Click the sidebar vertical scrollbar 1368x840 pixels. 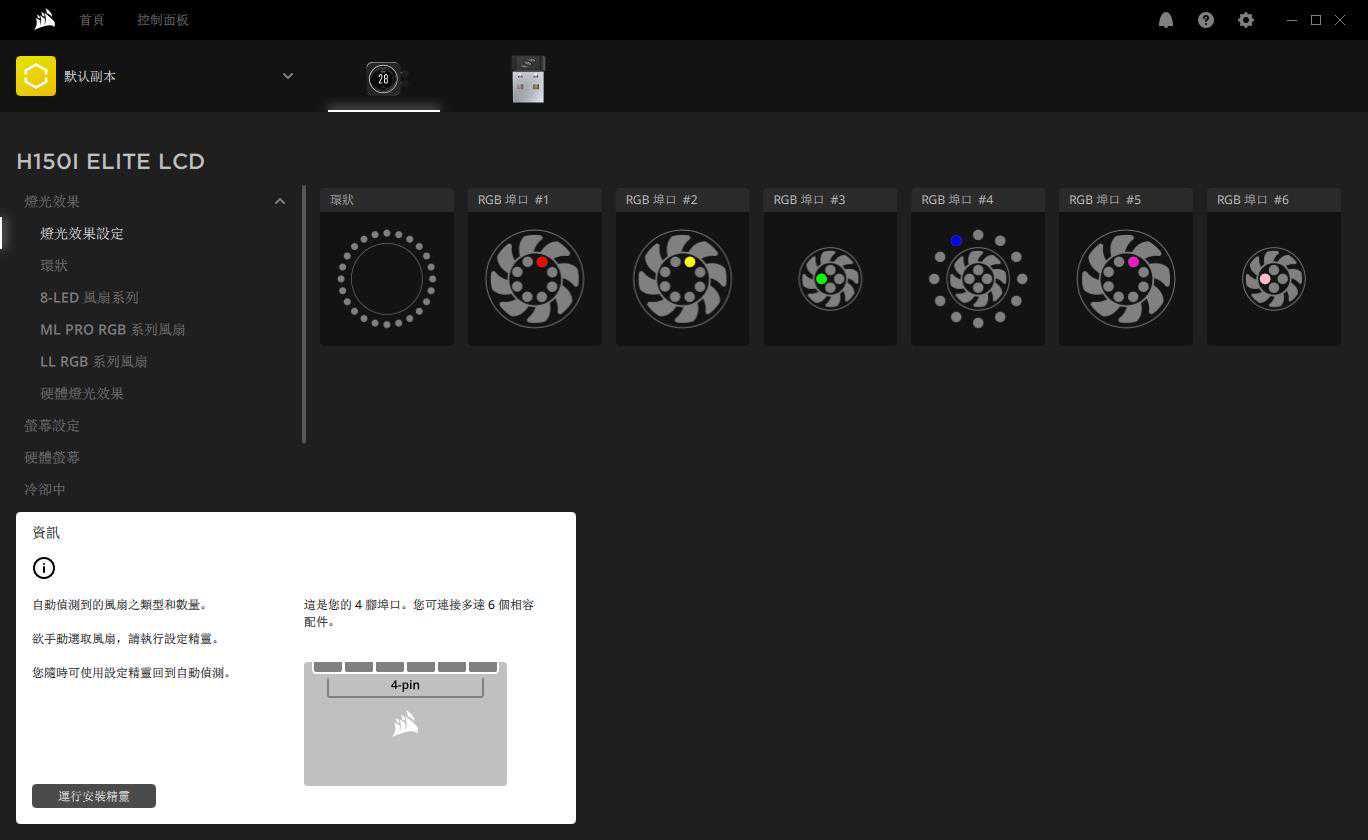click(304, 314)
